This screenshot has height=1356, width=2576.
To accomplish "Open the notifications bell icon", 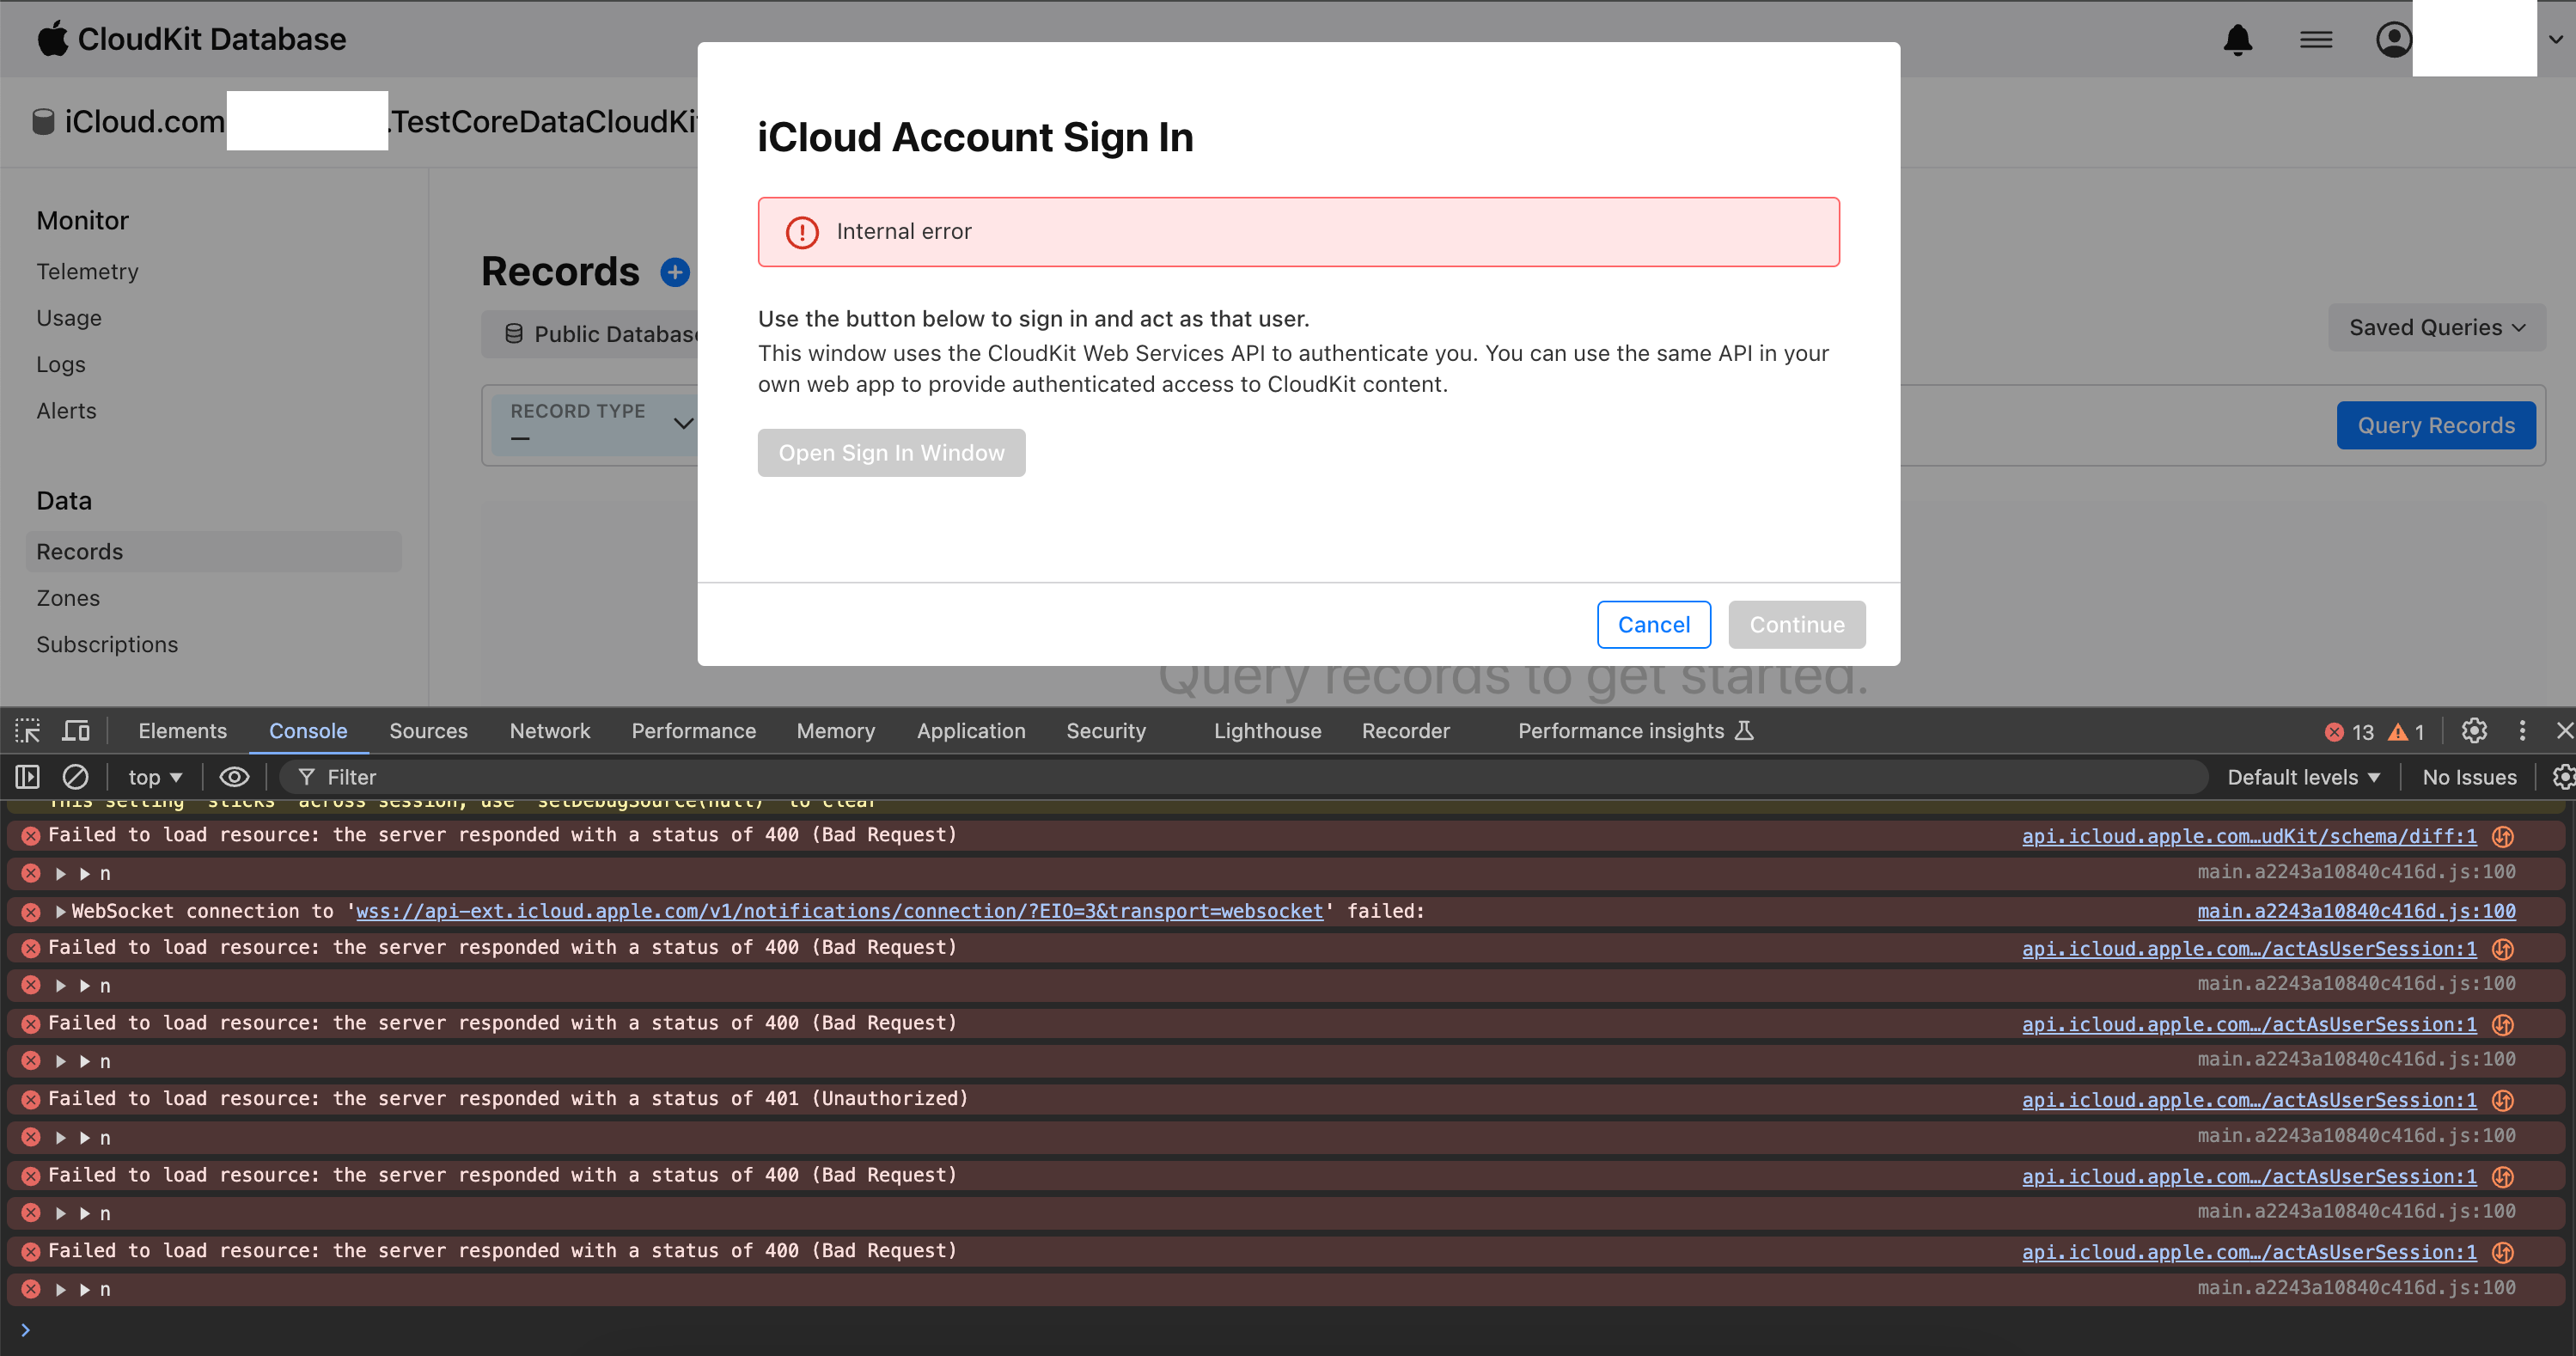I will click(x=2238, y=40).
